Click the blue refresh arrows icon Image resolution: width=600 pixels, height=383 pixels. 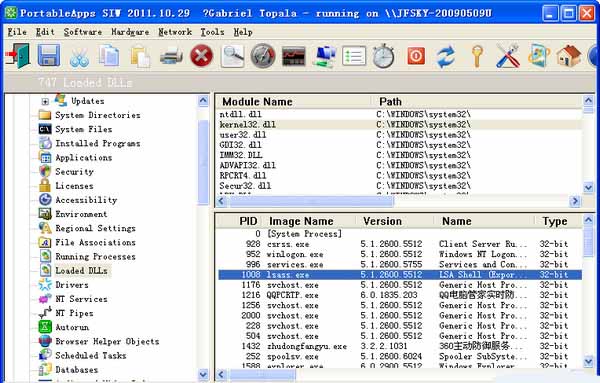(446, 57)
